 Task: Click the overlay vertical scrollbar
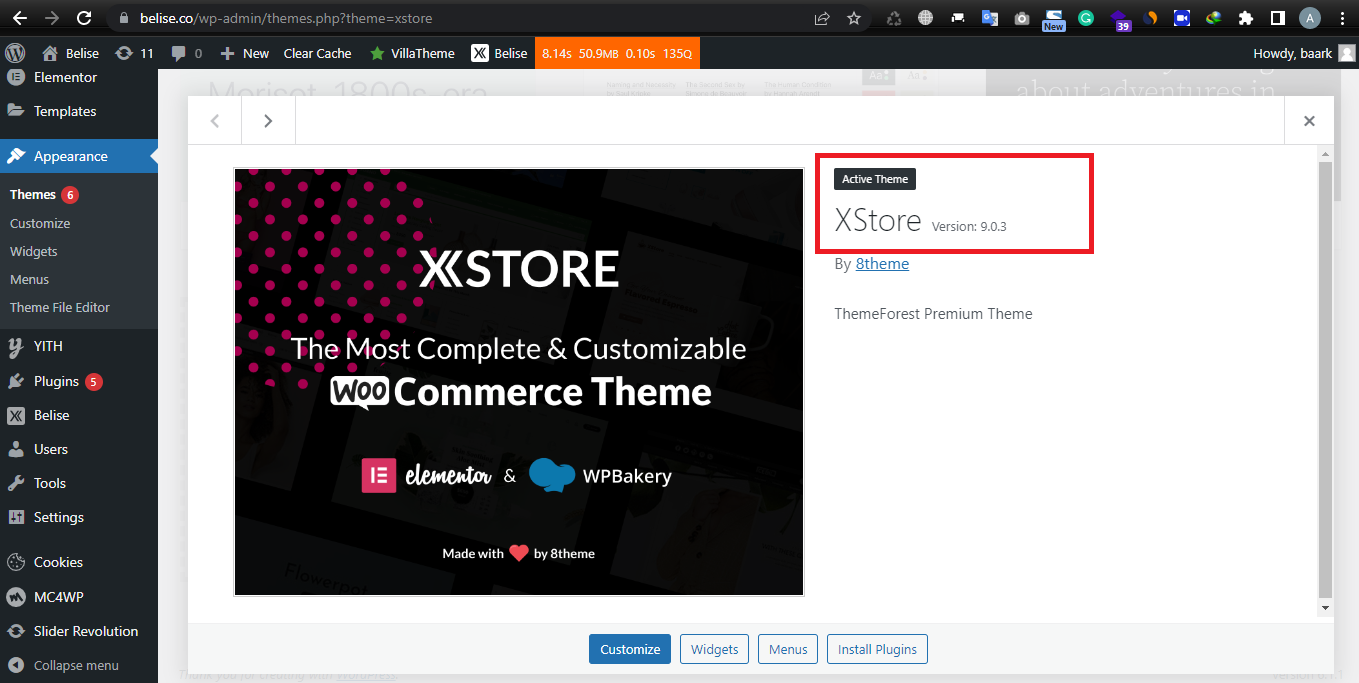coord(1326,378)
